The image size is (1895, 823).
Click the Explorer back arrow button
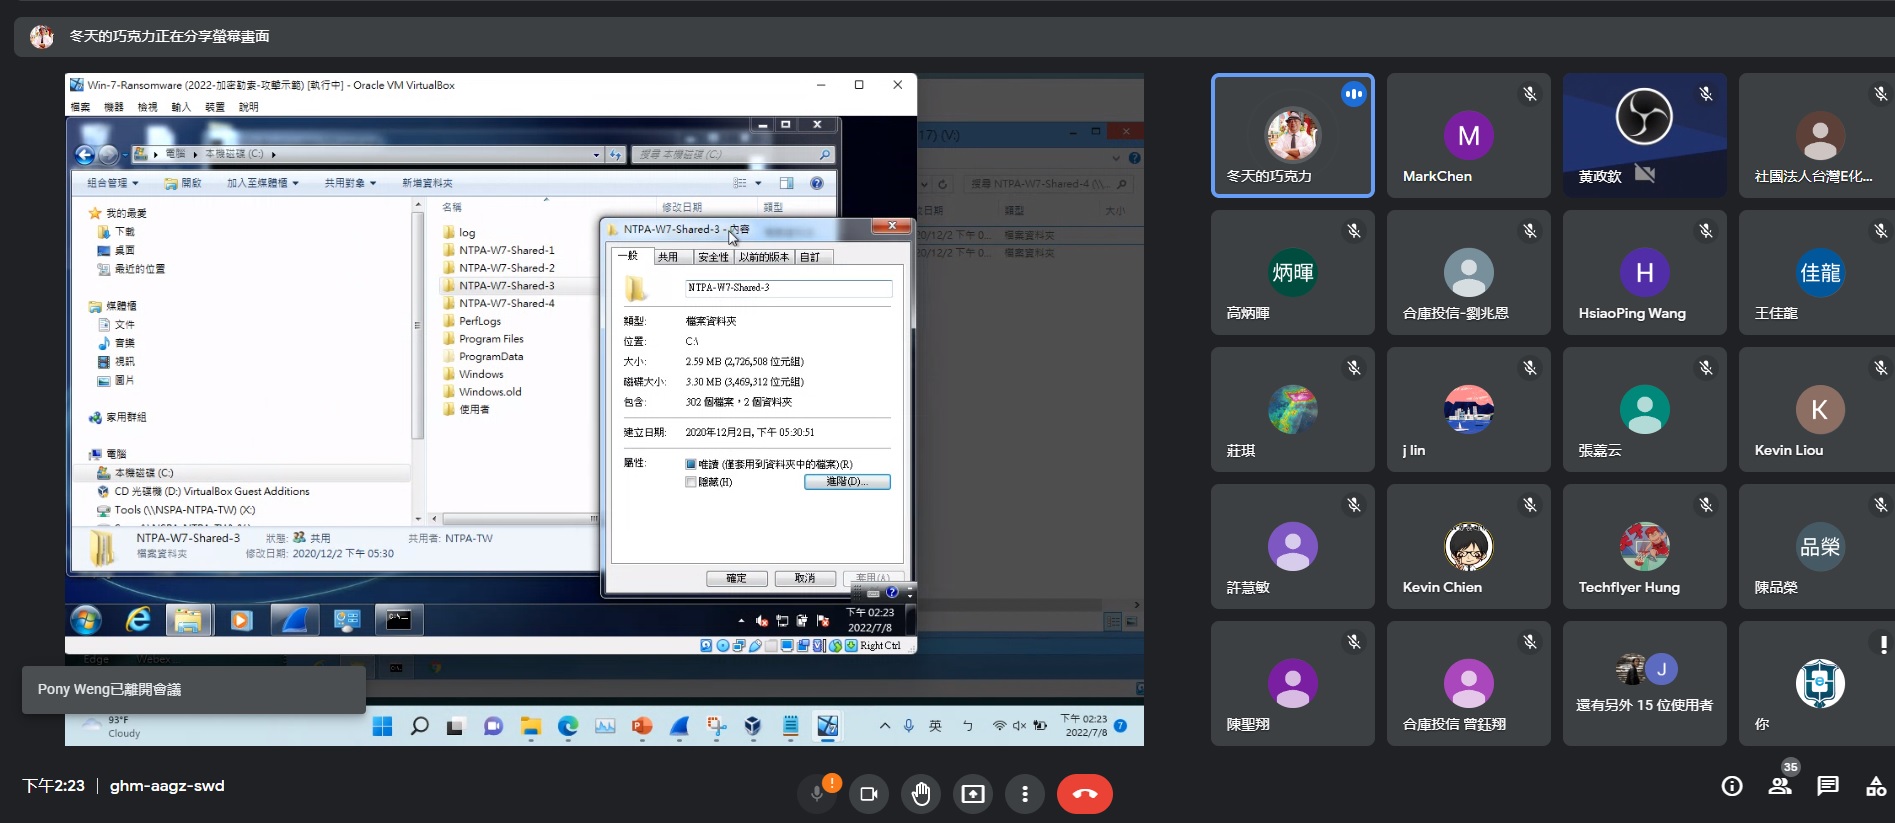pyautogui.click(x=85, y=154)
